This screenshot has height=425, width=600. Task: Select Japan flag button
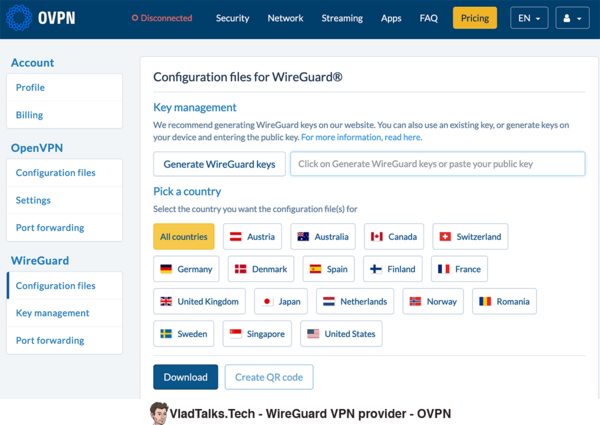pyautogui.click(x=281, y=301)
